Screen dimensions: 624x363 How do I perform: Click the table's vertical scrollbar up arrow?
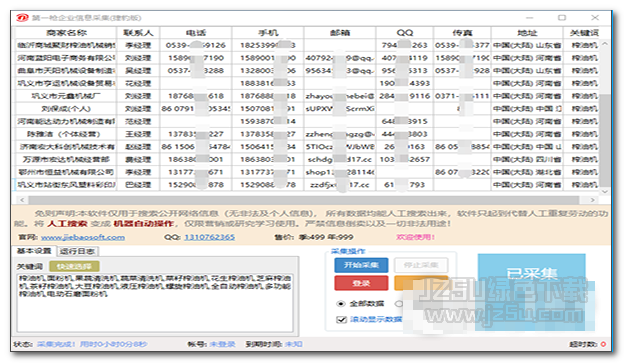(605, 43)
